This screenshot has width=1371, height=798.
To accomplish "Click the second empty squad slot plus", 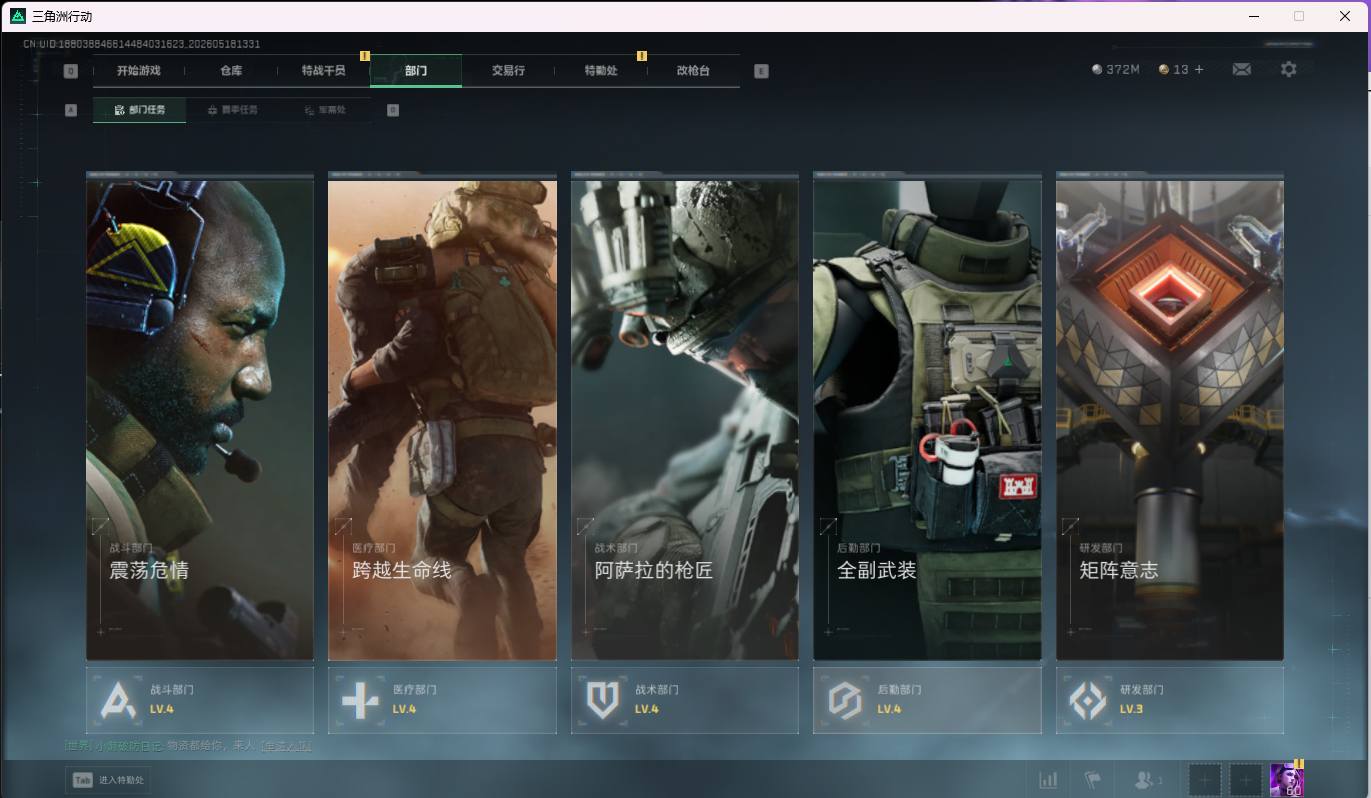I will 1245,780.
